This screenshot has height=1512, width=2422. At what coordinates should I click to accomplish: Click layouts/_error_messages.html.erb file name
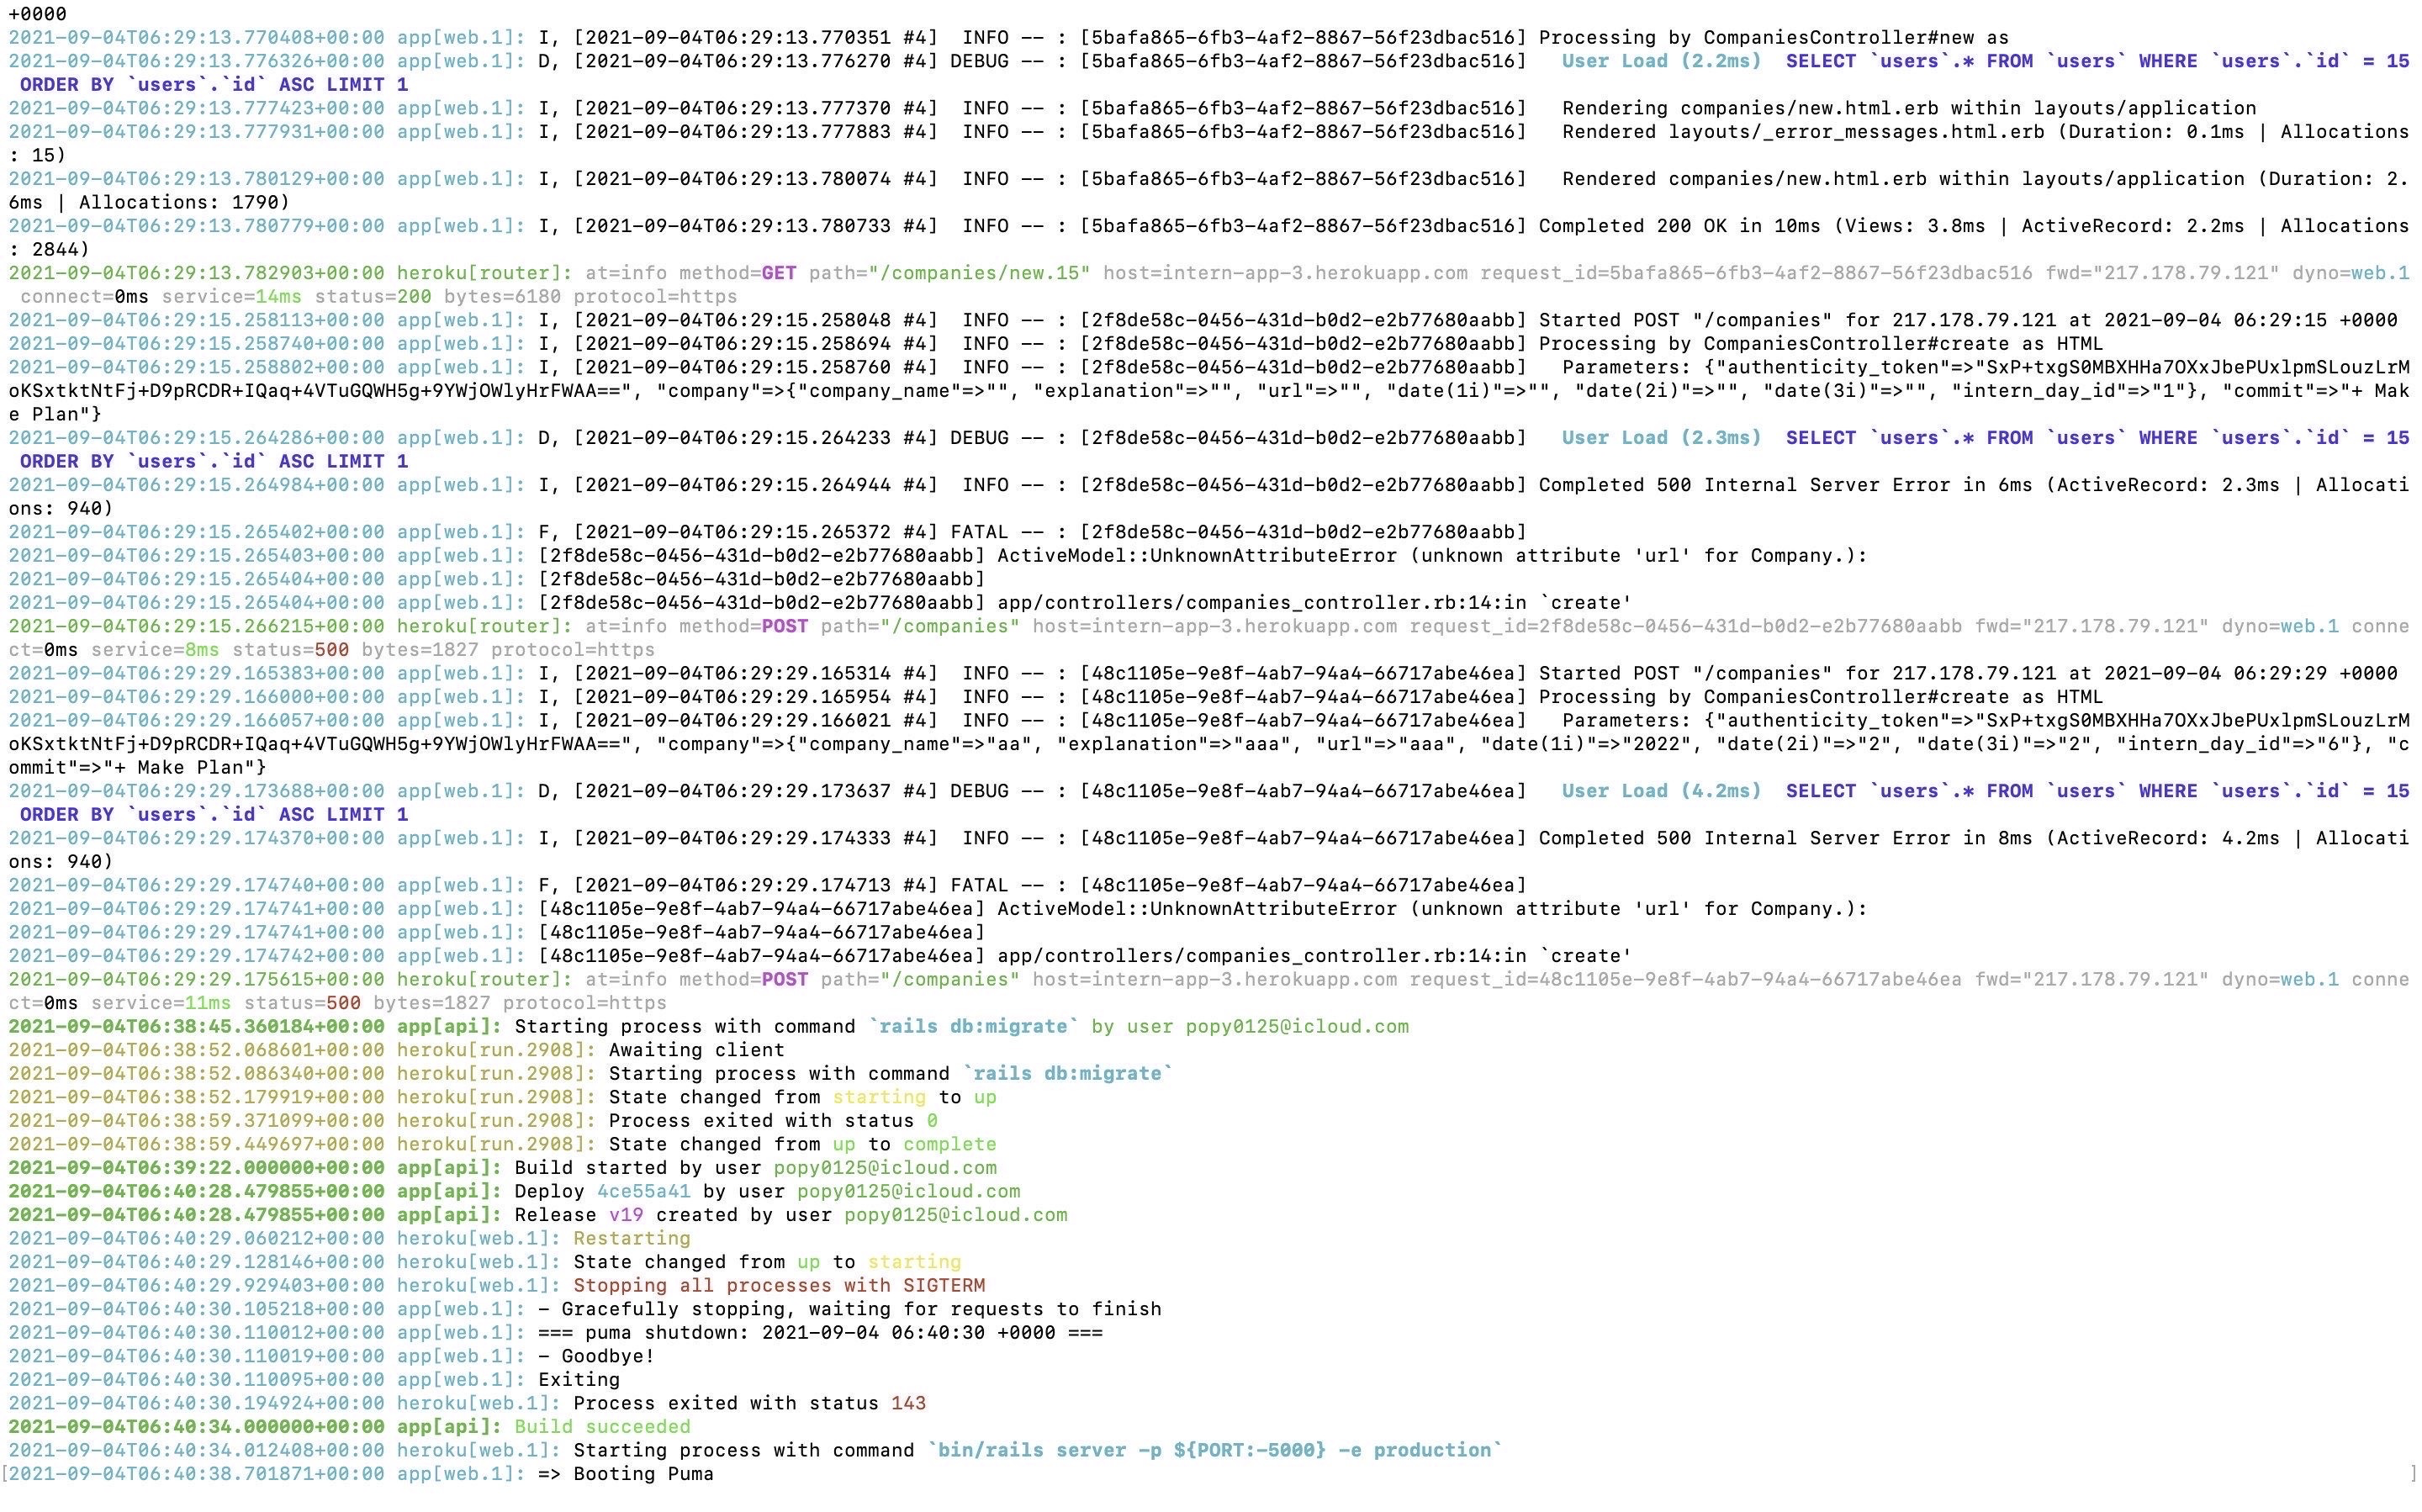(x=1856, y=132)
